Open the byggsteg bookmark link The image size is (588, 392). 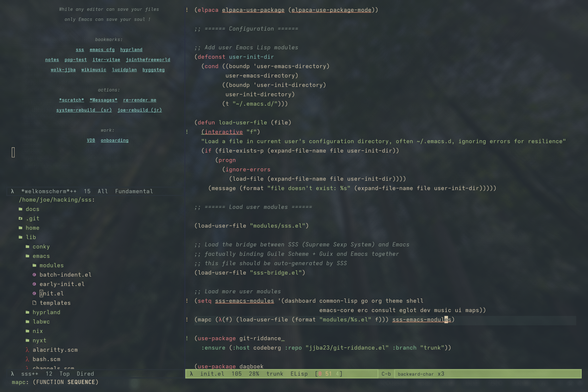click(x=153, y=70)
